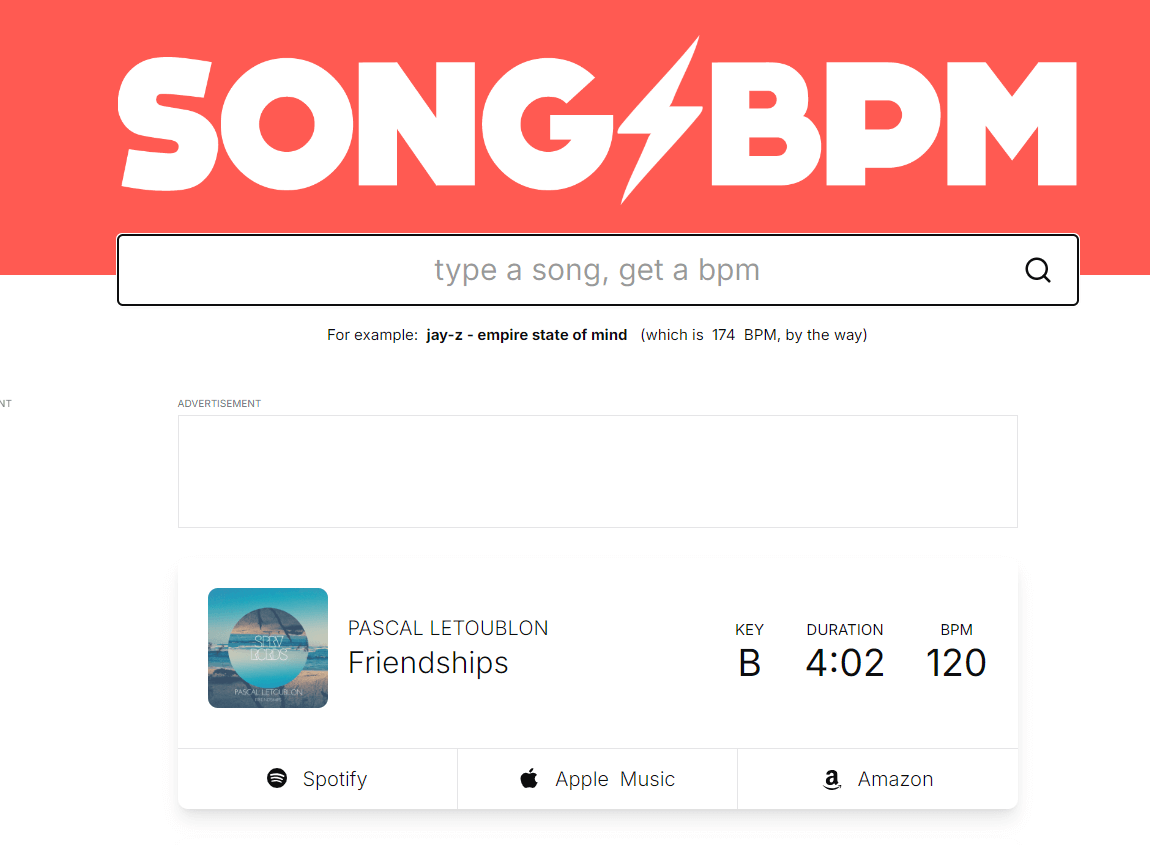Viewport: 1150px width, 845px height.
Task: Click the 4:02 duration value
Action: tap(845, 663)
